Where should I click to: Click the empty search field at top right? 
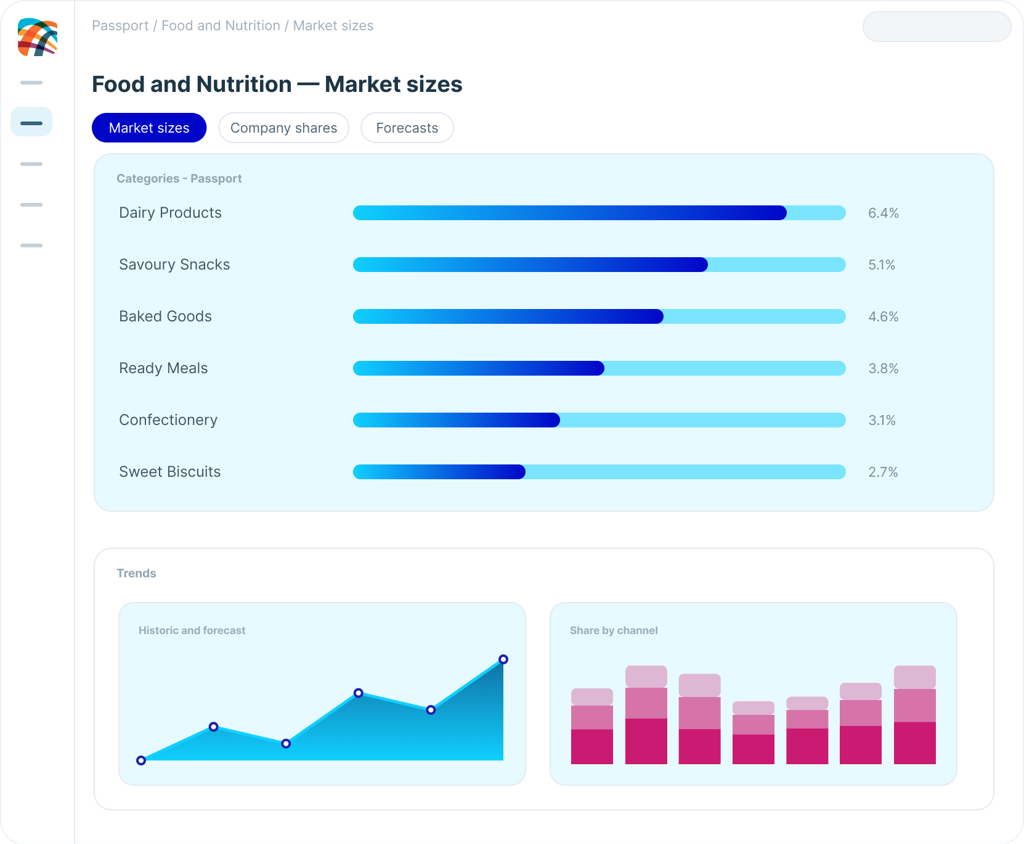point(936,27)
